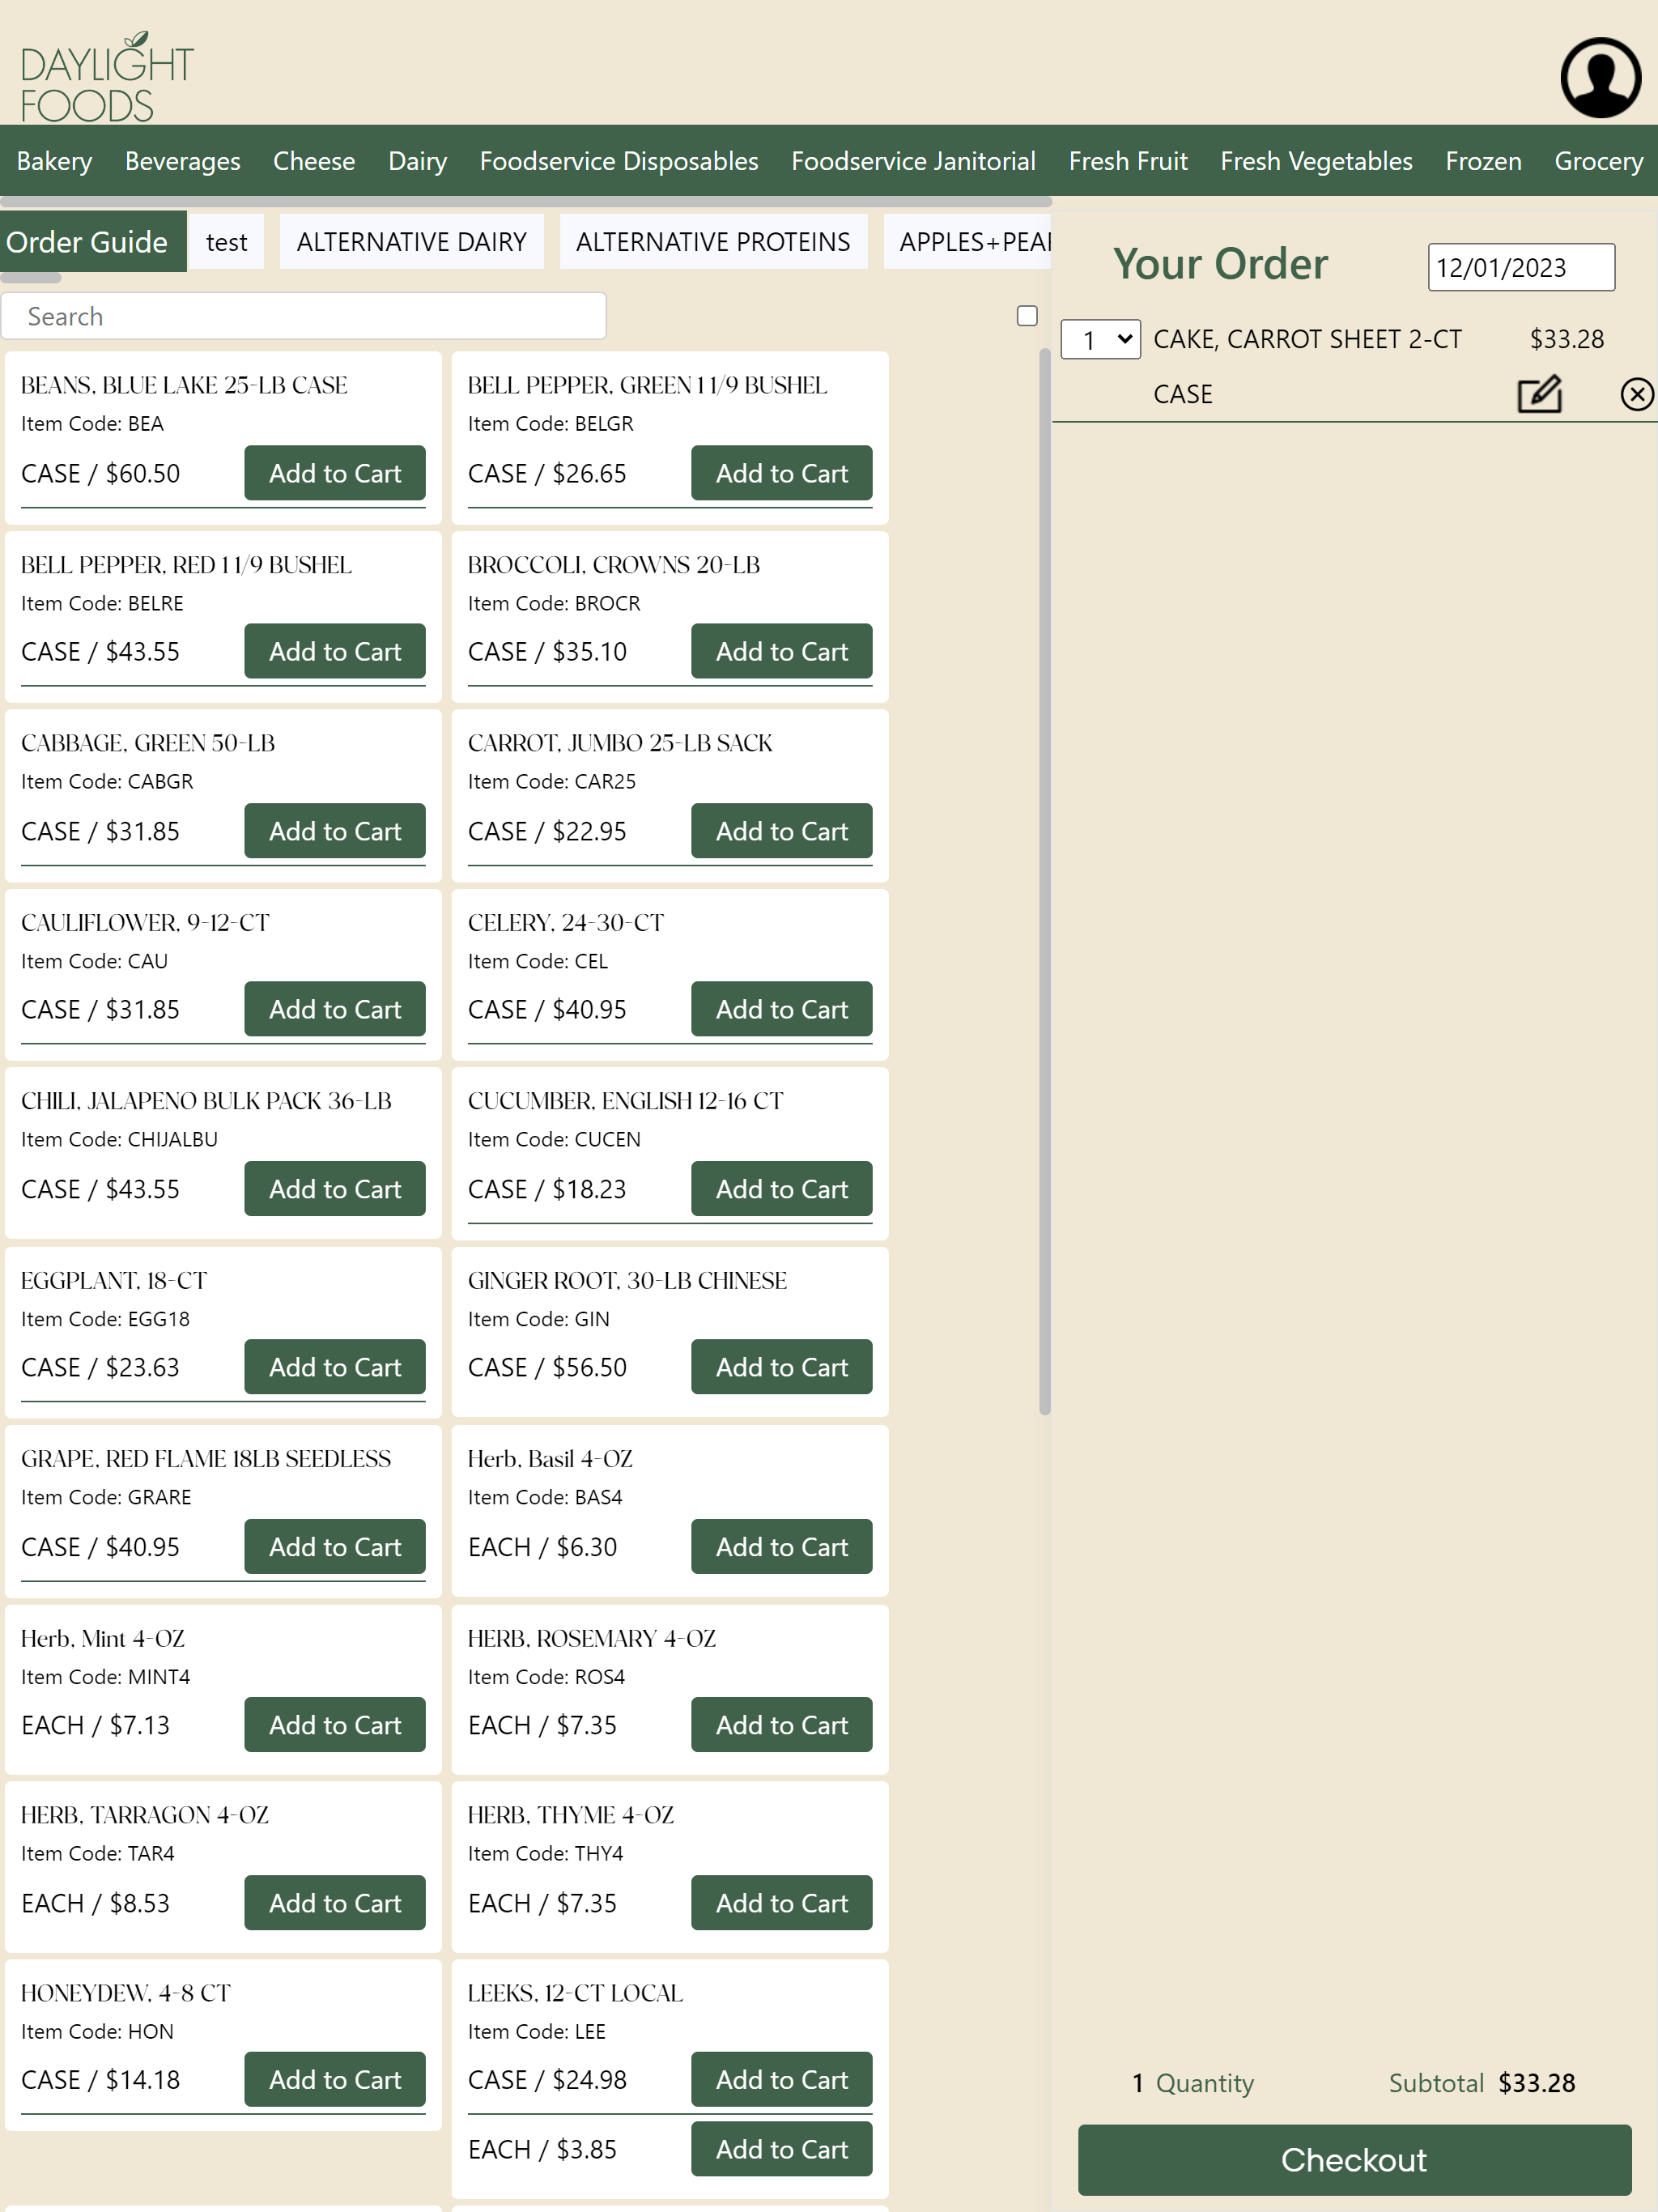Click the Daylight Foods logo
This screenshot has width=1658, height=2212.
click(107, 77)
